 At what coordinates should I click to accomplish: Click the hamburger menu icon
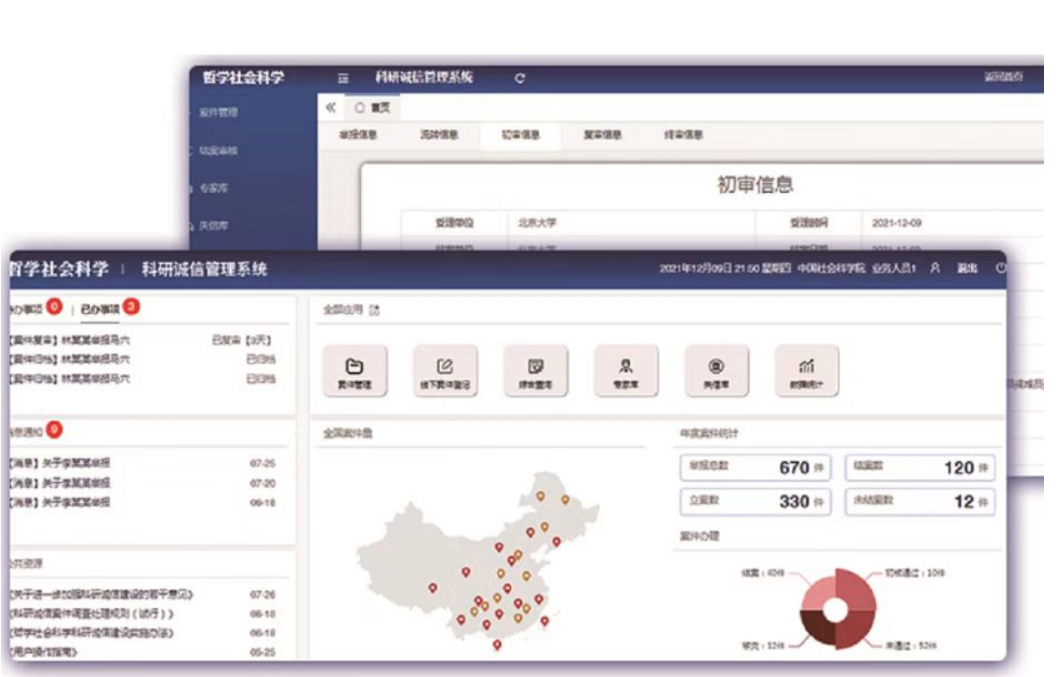[x=343, y=78]
